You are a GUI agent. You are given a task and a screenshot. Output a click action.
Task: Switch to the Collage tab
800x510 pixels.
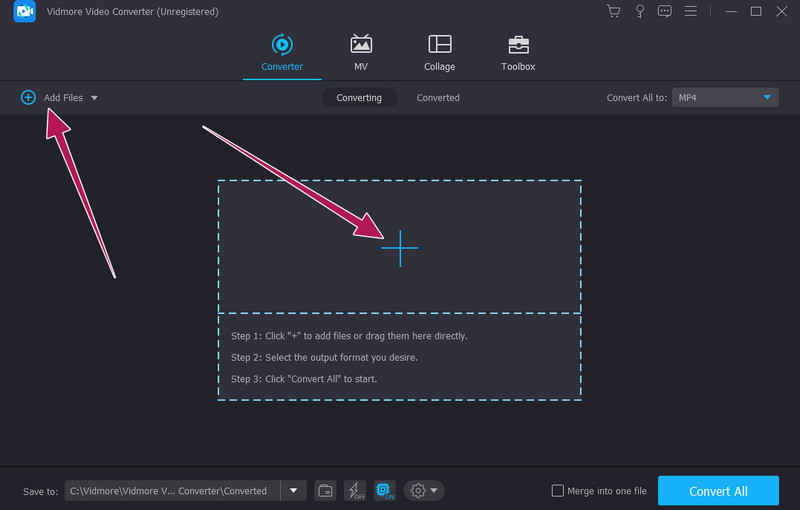[439, 54]
